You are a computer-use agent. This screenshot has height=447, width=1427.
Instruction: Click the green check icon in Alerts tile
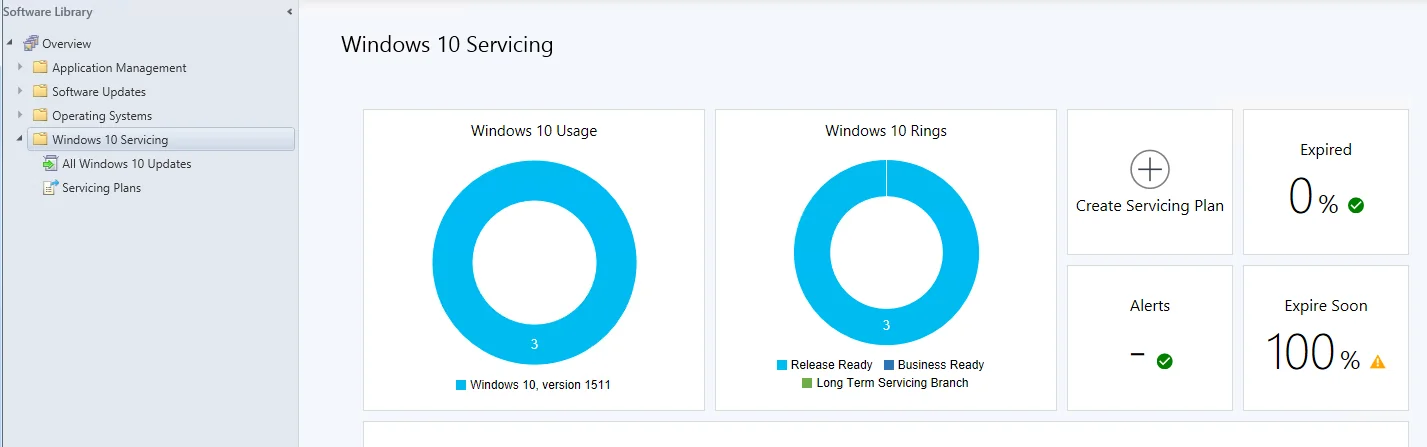tap(1164, 361)
